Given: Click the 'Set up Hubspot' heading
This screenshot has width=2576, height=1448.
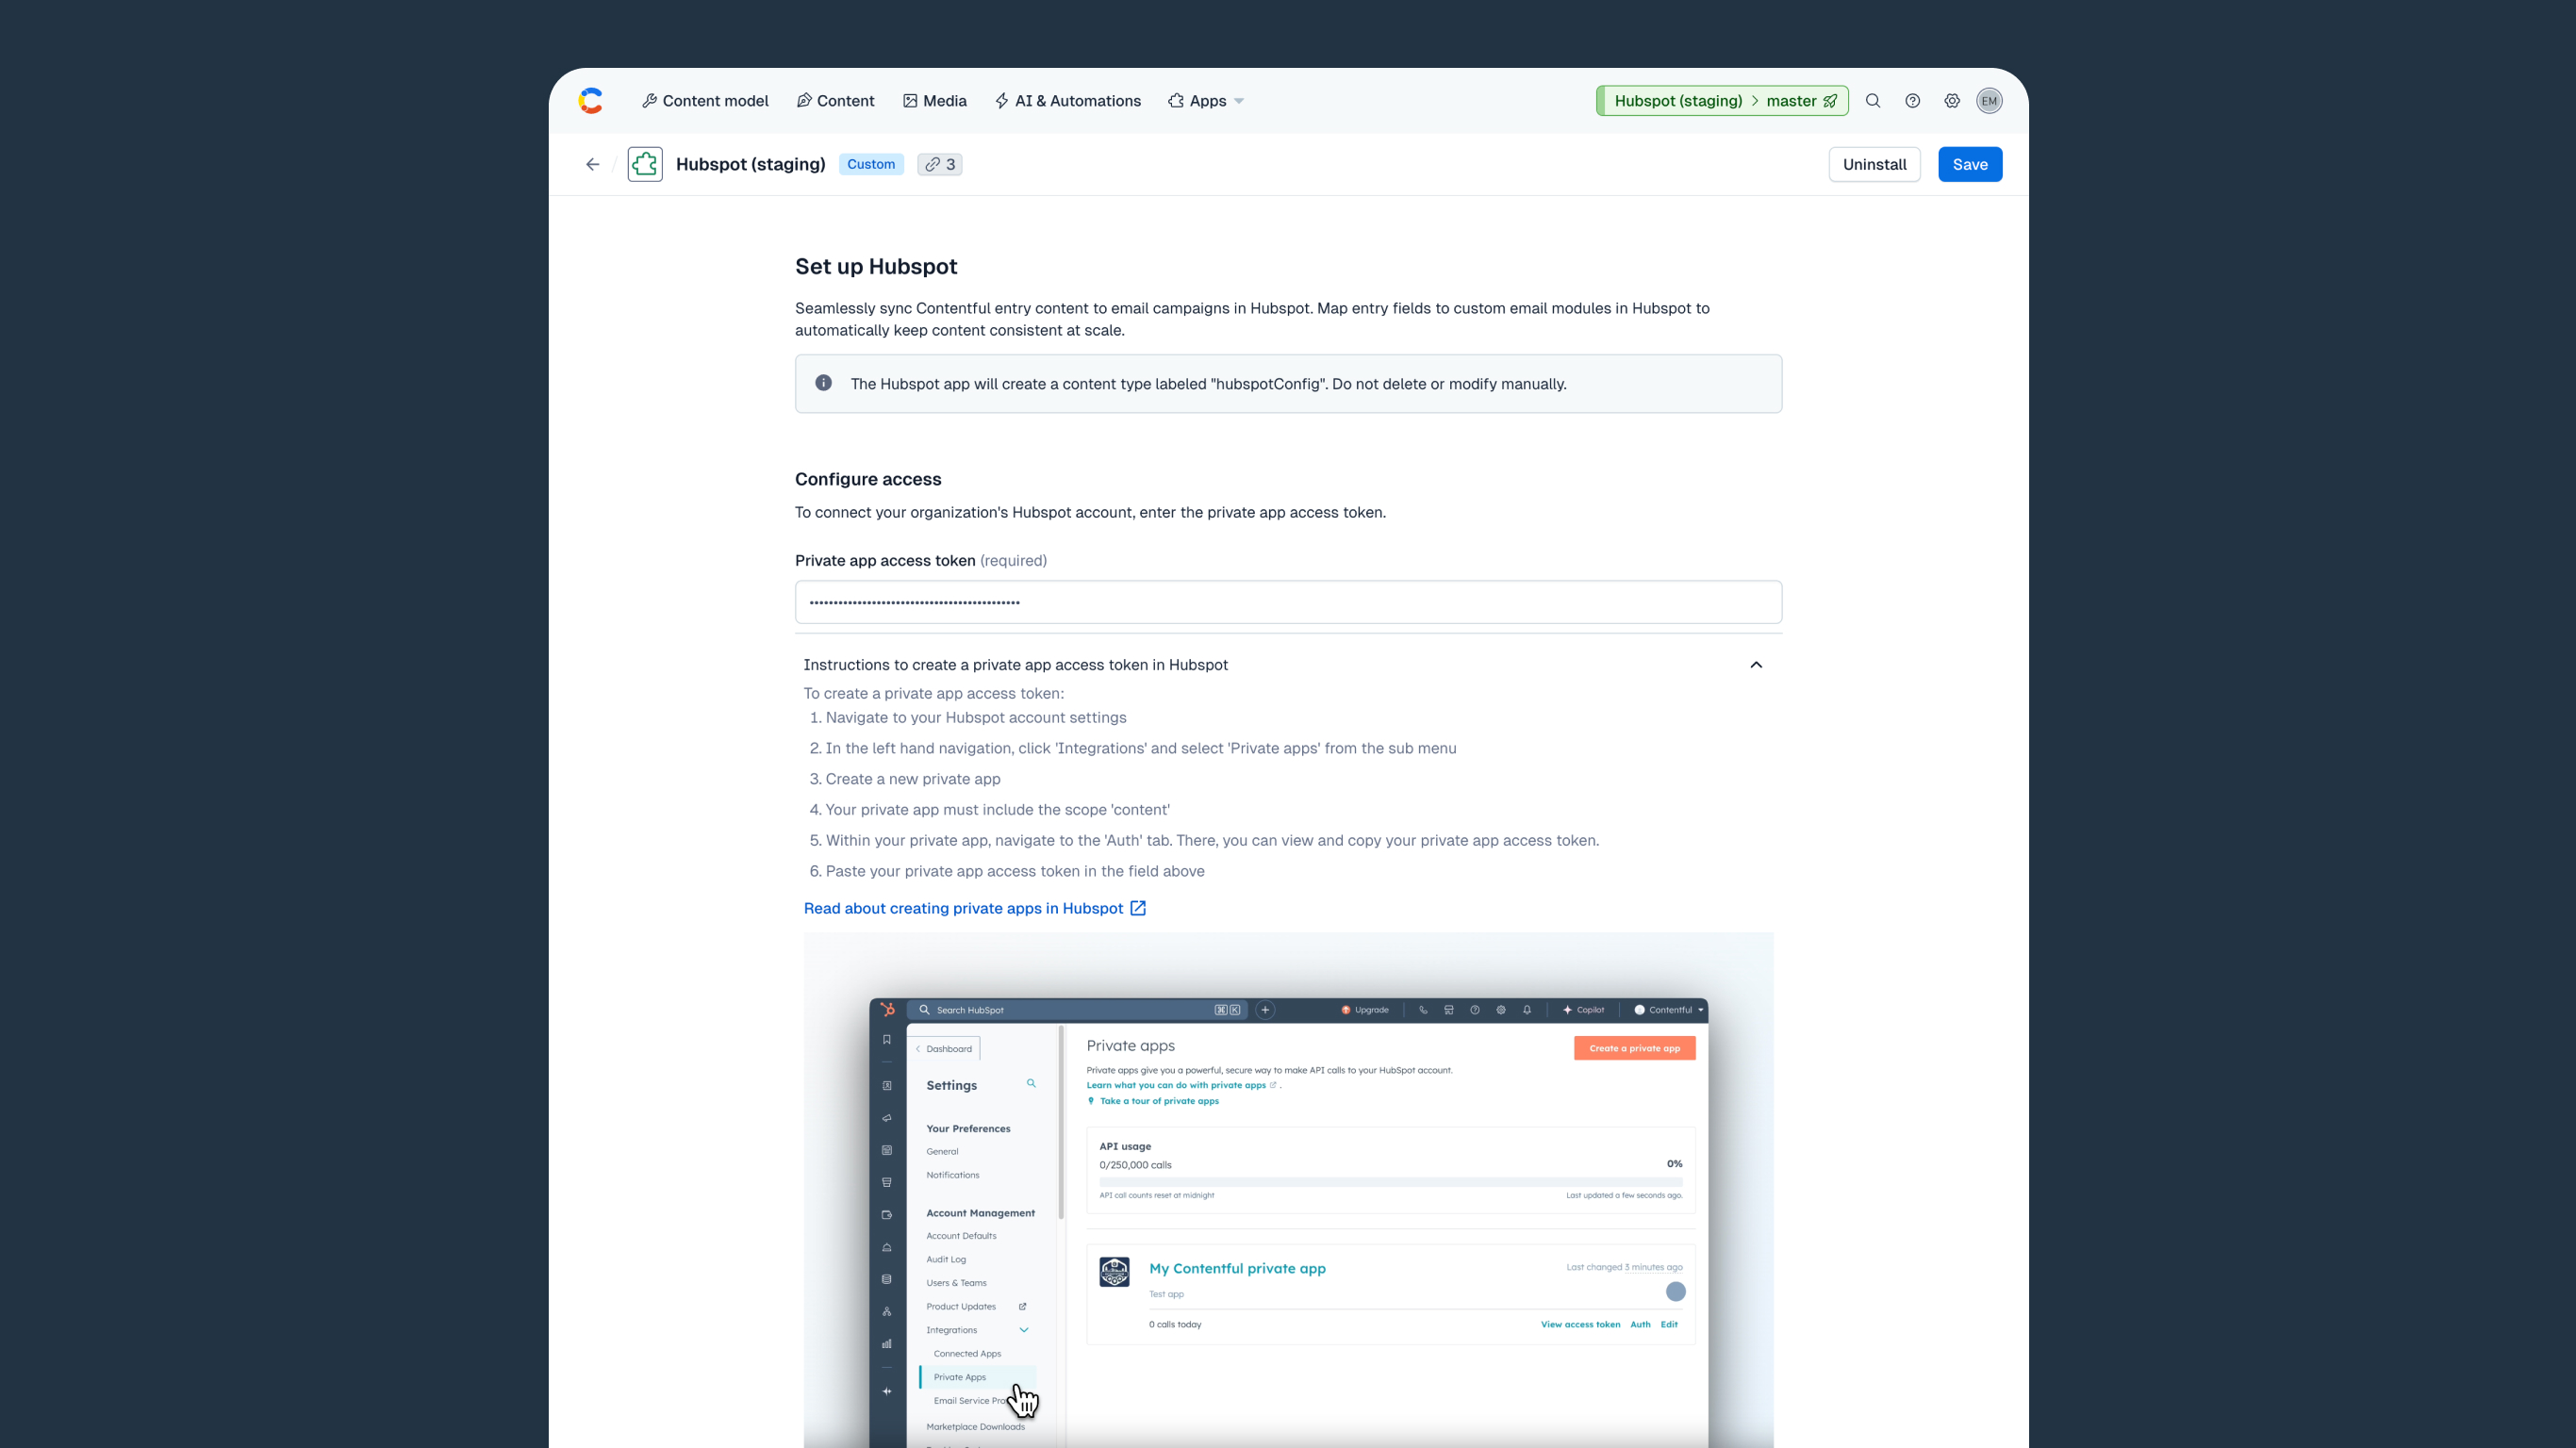Looking at the screenshot, I should click(876, 266).
